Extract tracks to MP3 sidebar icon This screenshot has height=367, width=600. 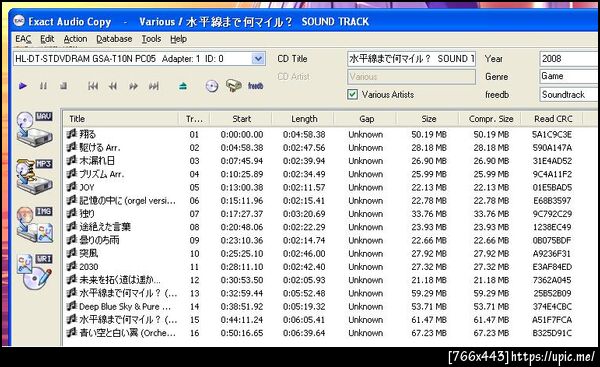click(x=35, y=177)
